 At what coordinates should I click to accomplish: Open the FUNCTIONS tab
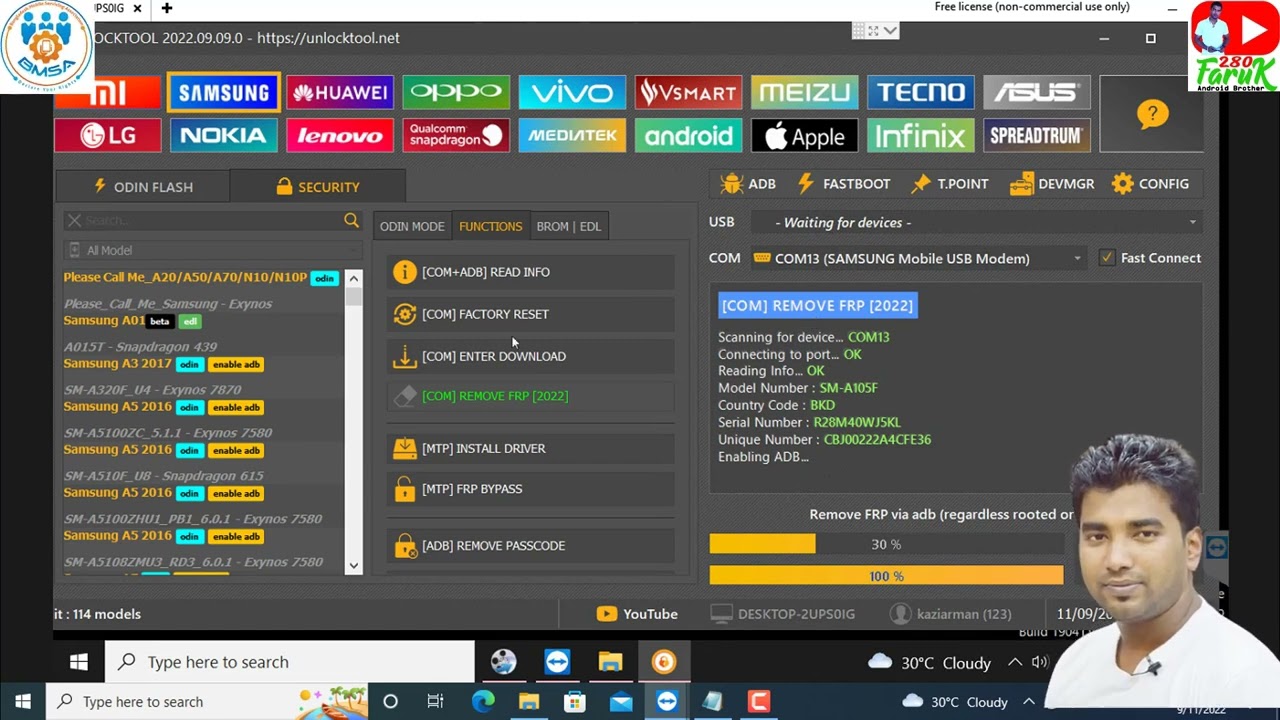pyautogui.click(x=490, y=226)
